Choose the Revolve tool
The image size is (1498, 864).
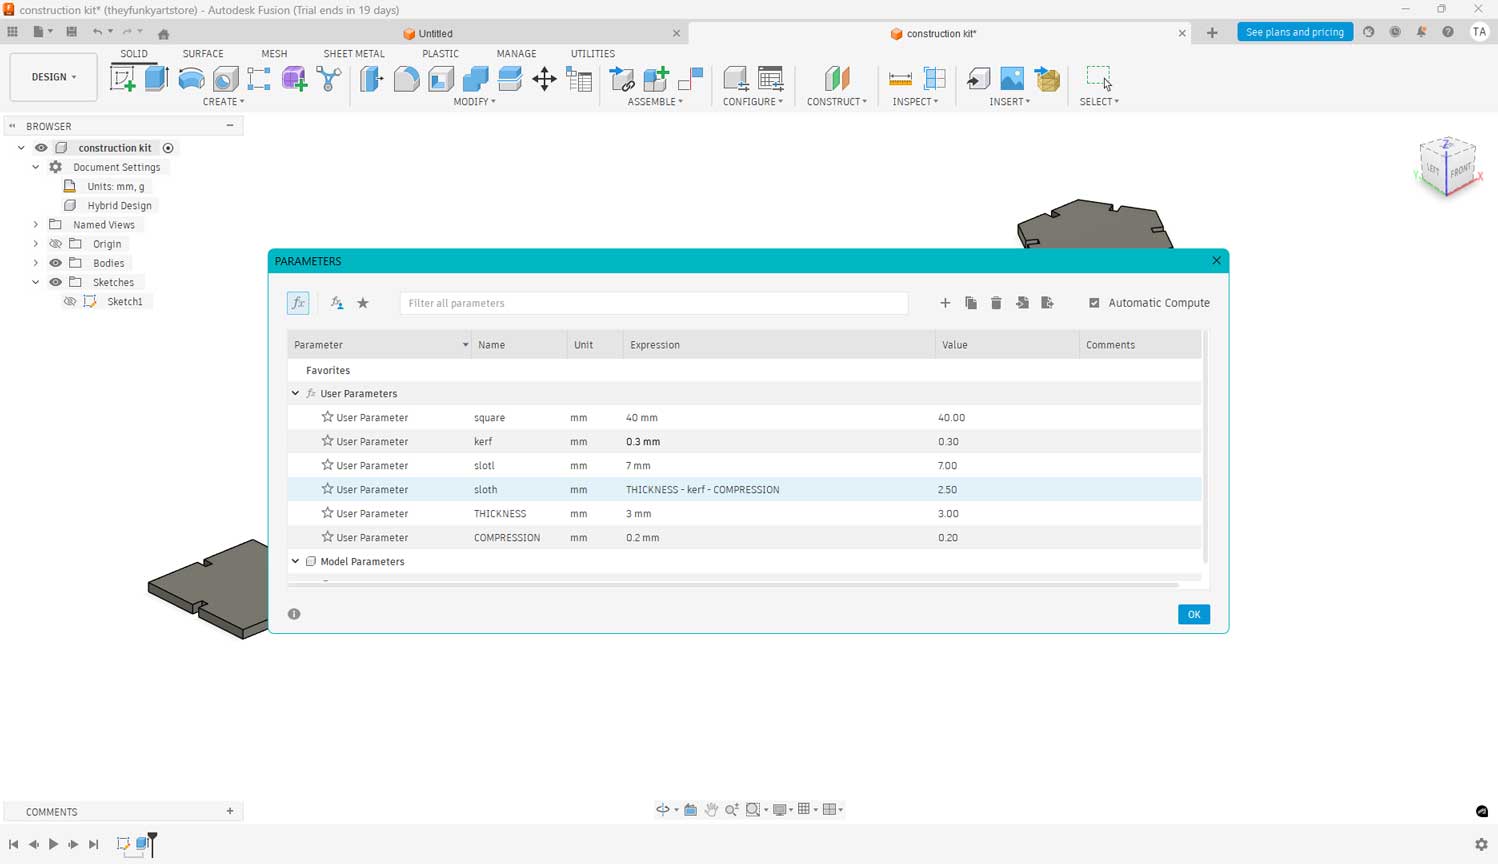click(191, 78)
